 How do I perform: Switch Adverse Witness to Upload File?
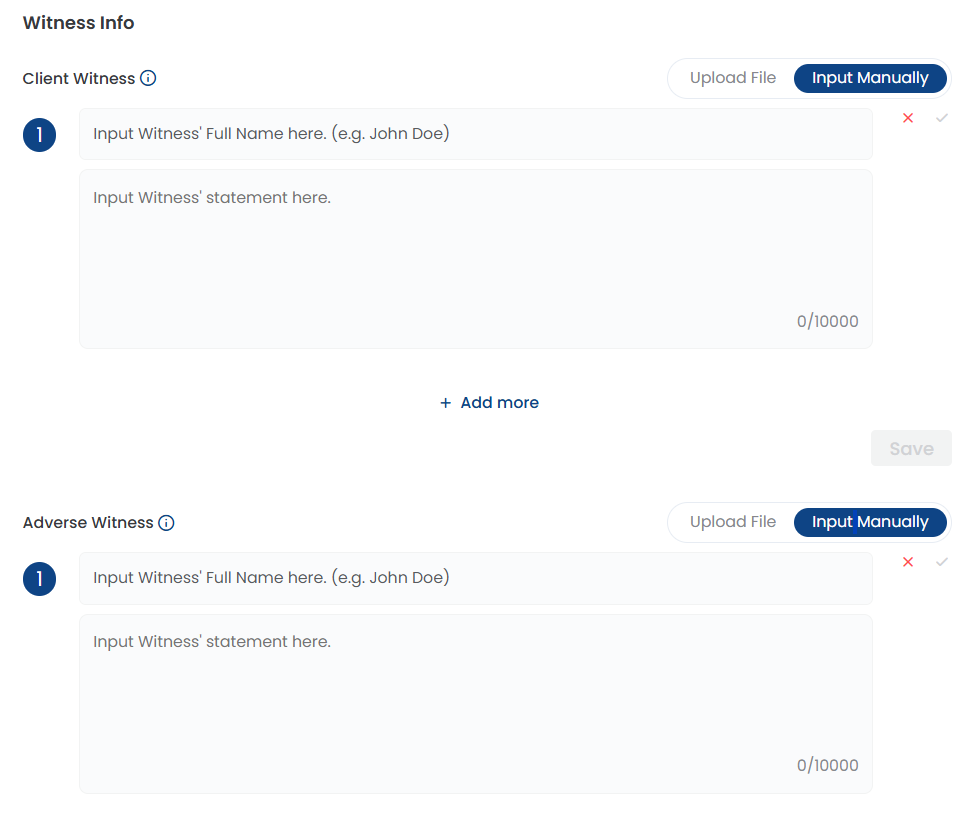732,522
